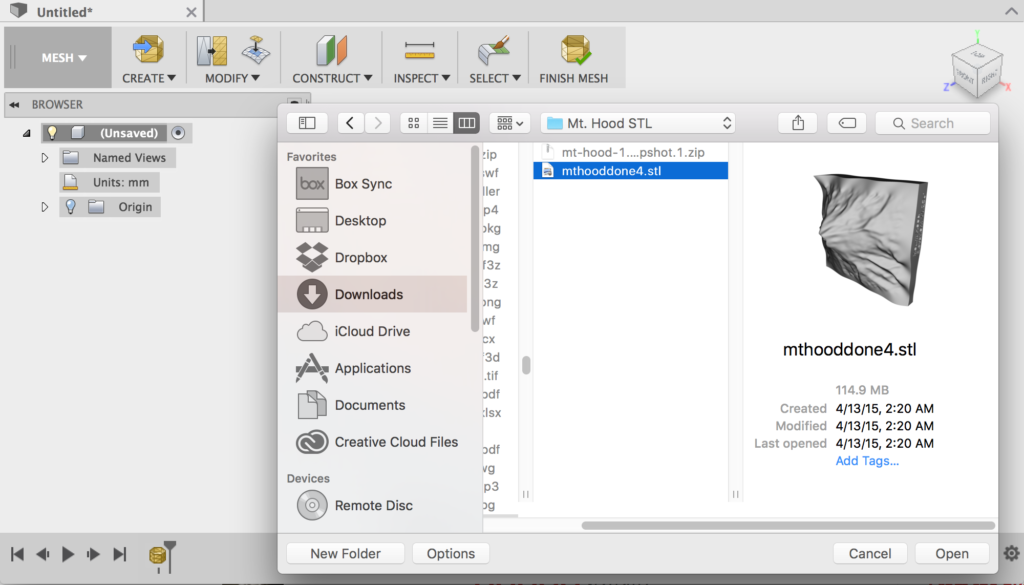This screenshot has height=585, width=1024.
Task: Open the SELECT dropdown menu
Action: [494, 78]
